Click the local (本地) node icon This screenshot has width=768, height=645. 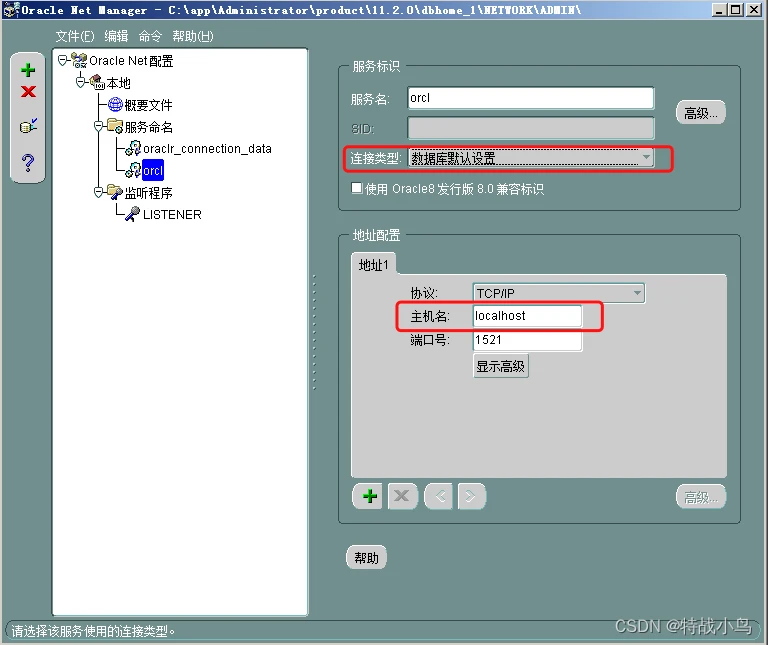point(97,82)
